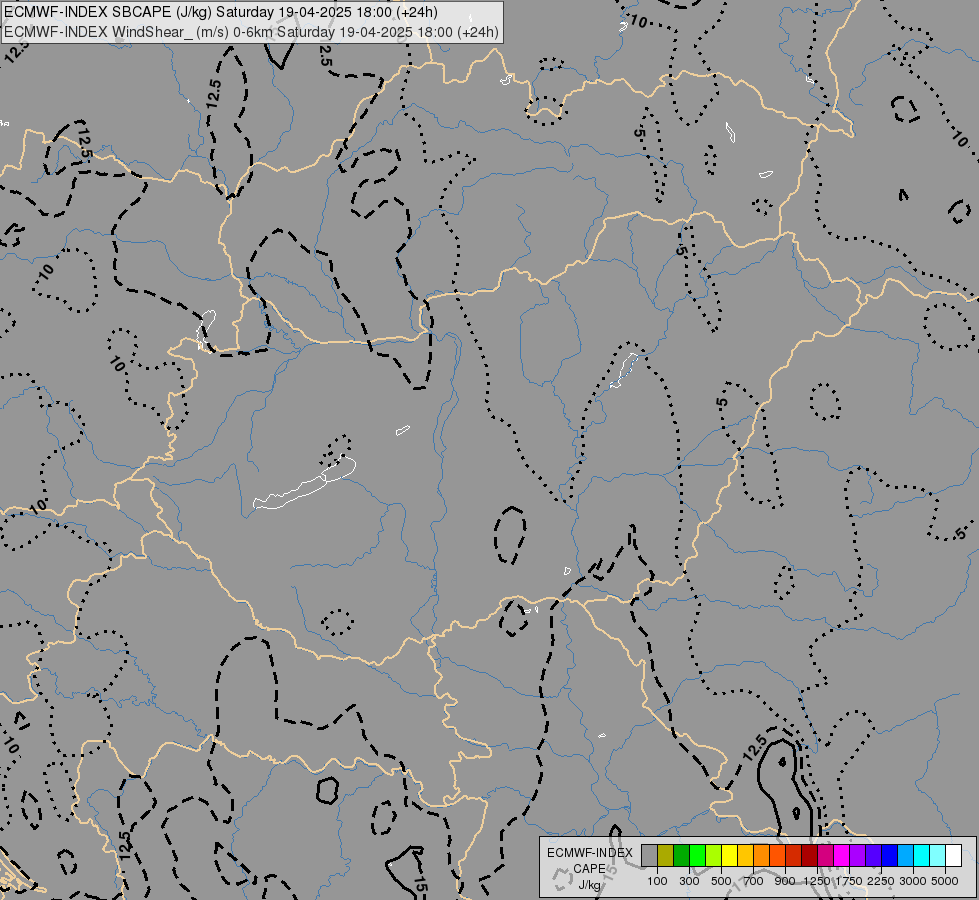Pick the pure yellow legend swatch
The height and width of the screenshot is (900, 979).
point(729,856)
